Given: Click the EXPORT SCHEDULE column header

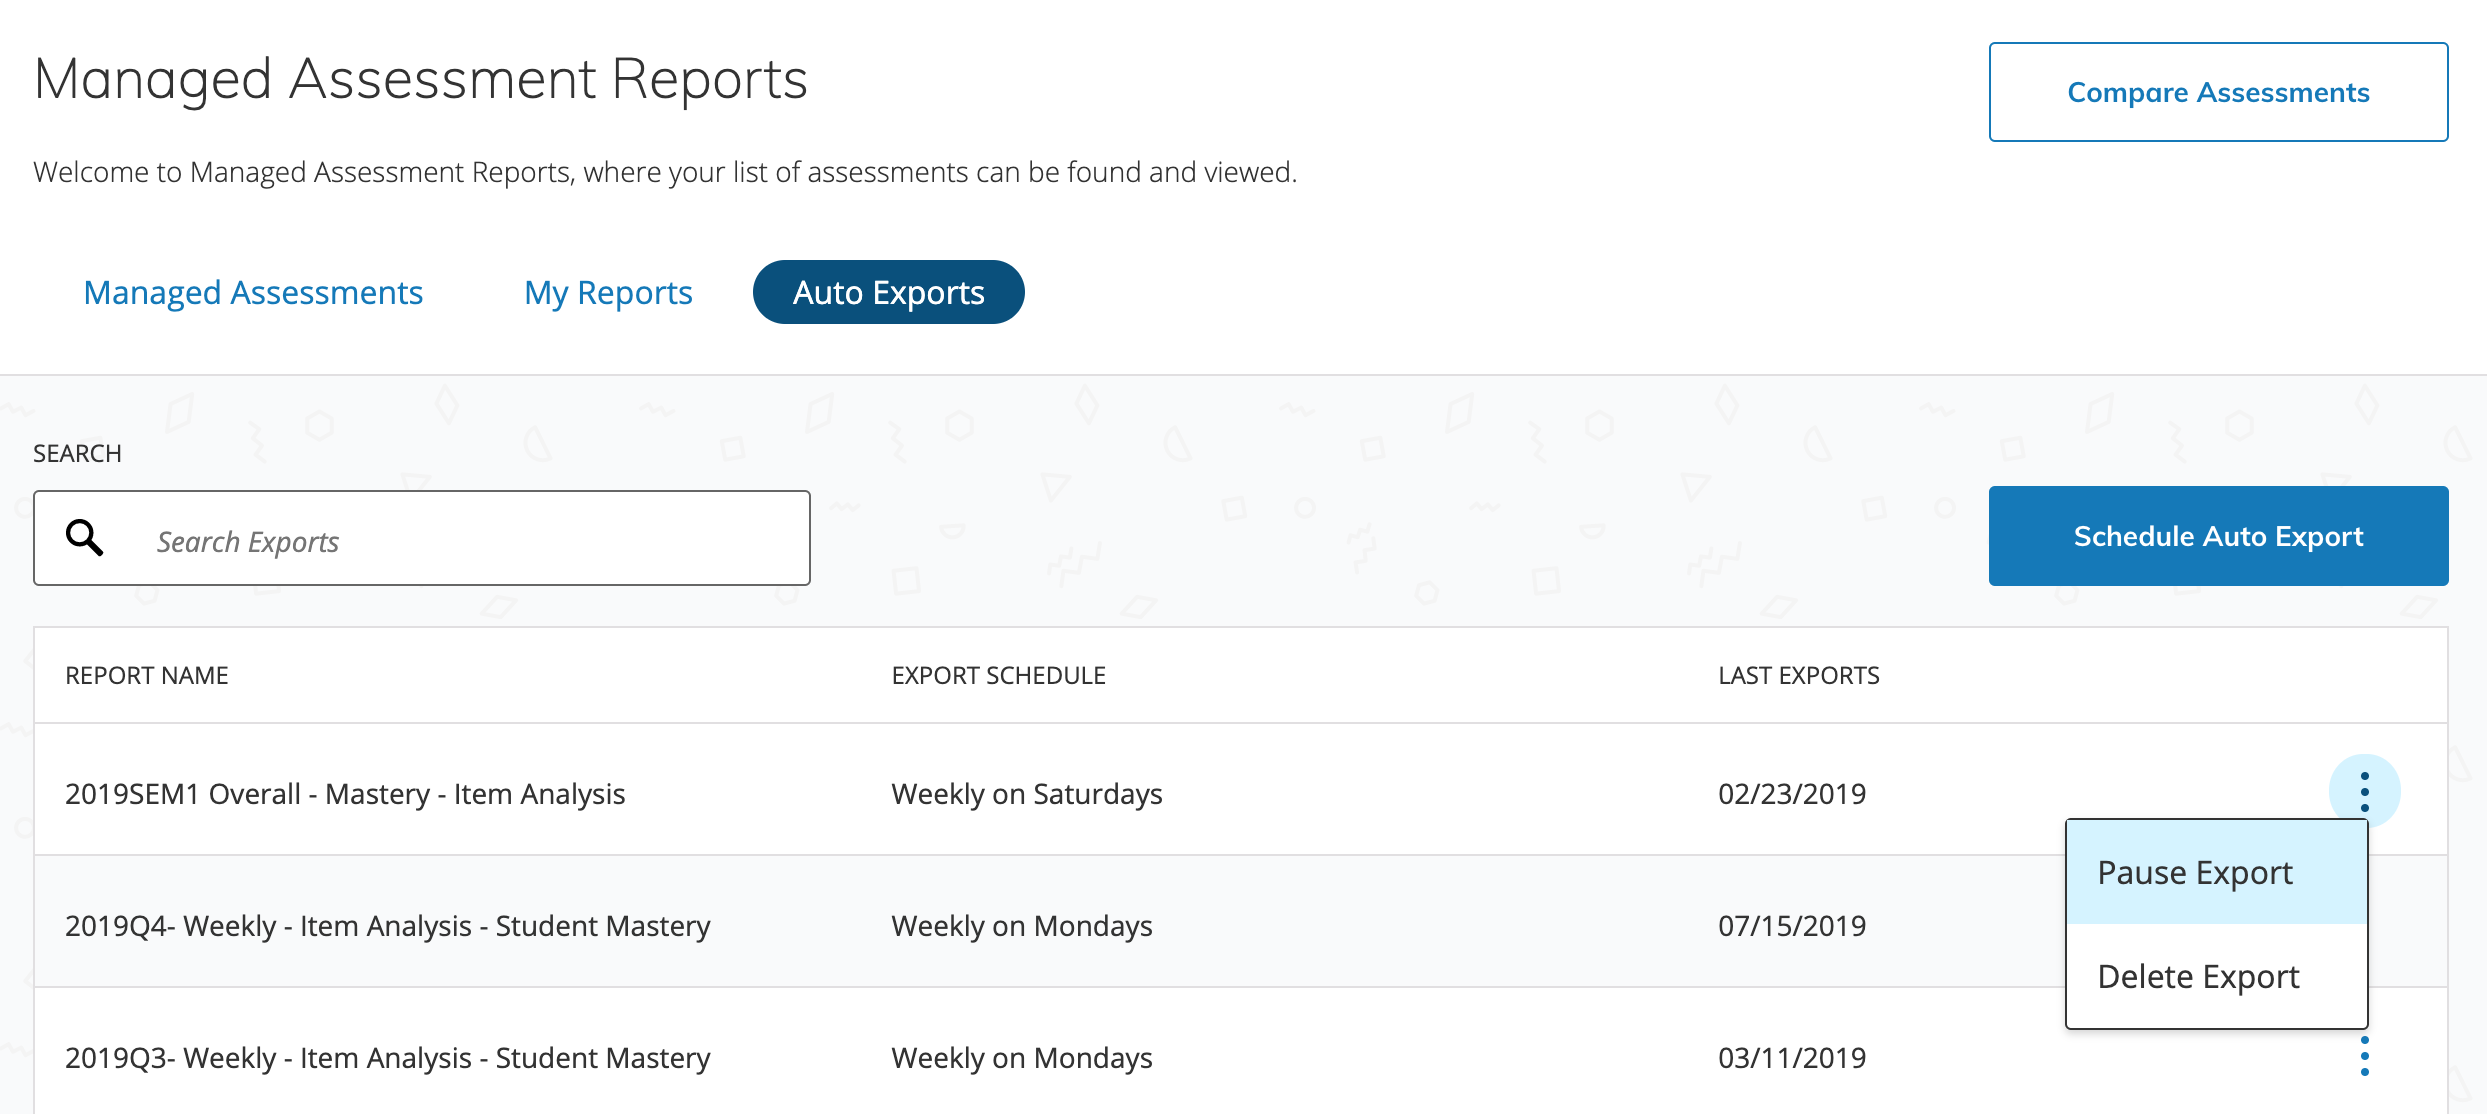Looking at the screenshot, I should 998,675.
